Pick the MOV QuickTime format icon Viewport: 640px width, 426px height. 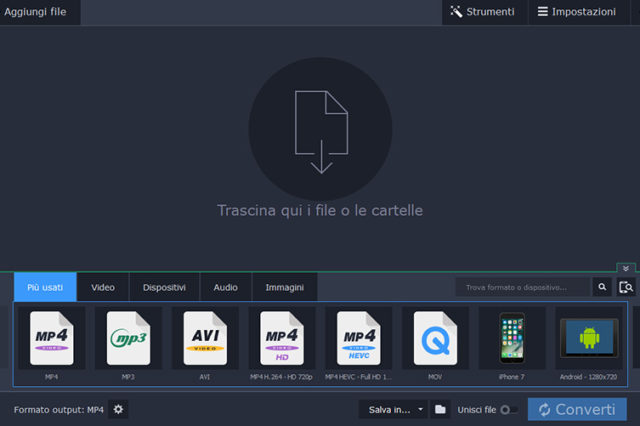[435, 338]
